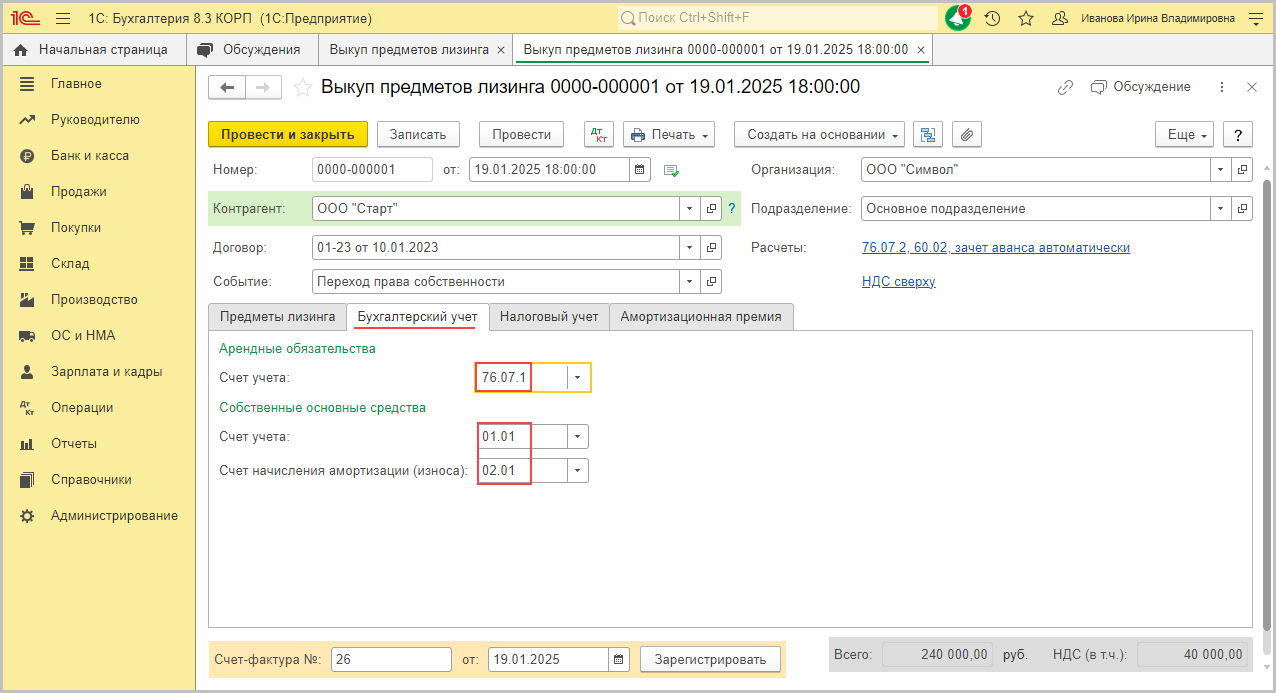This screenshot has width=1276, height=693.
Task: Switch to Налоговый учет tab
Action: tap(549, 317)
